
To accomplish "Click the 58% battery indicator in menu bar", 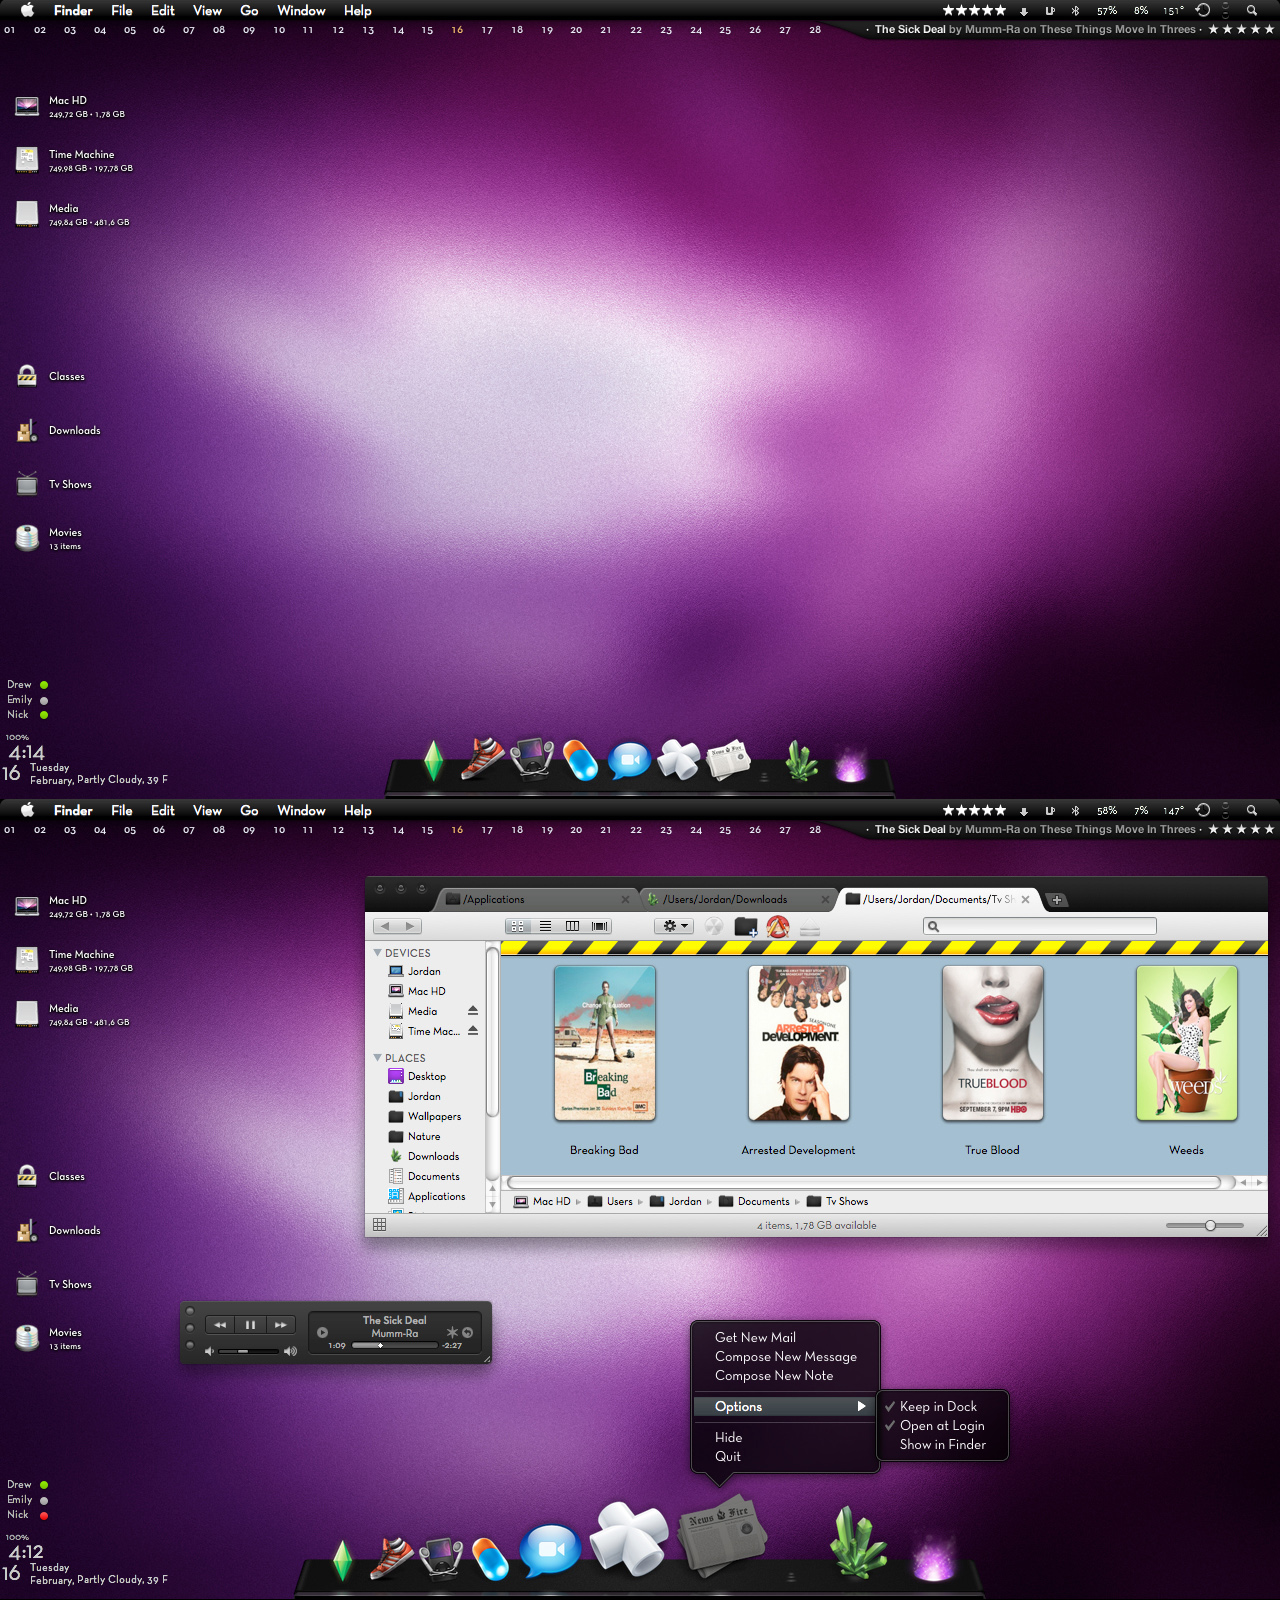I will coord(1106,811).
